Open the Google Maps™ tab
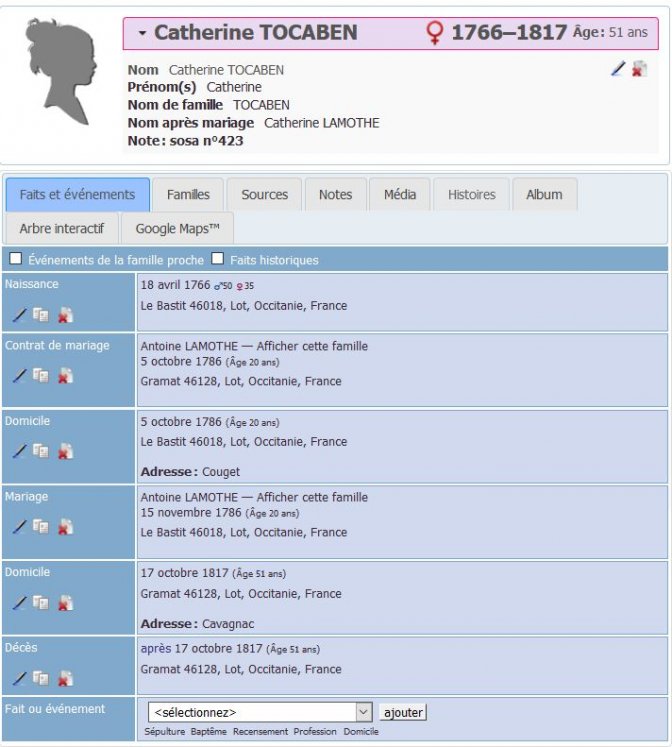Image resolution: width=672 pixels, height=747 pixels. point(177,229)
